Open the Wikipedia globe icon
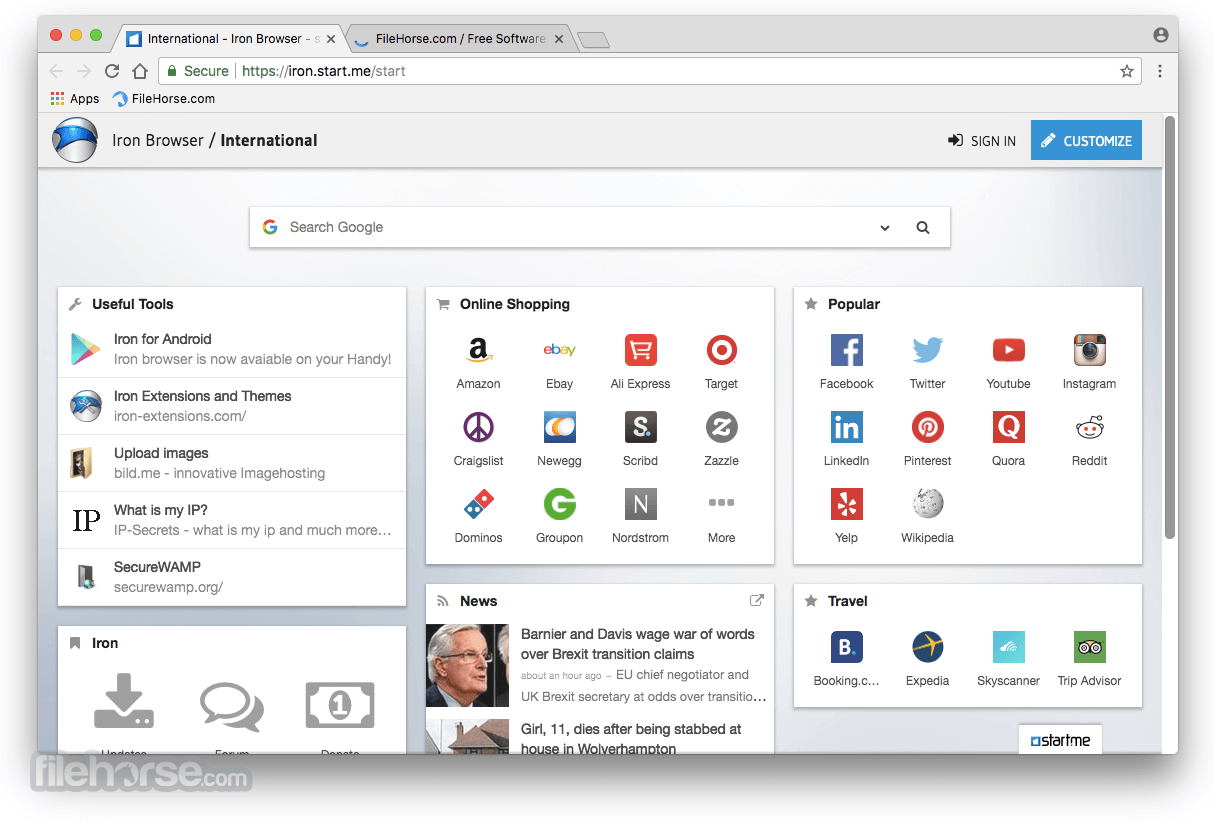1214x822 pixels. [927, 504]
